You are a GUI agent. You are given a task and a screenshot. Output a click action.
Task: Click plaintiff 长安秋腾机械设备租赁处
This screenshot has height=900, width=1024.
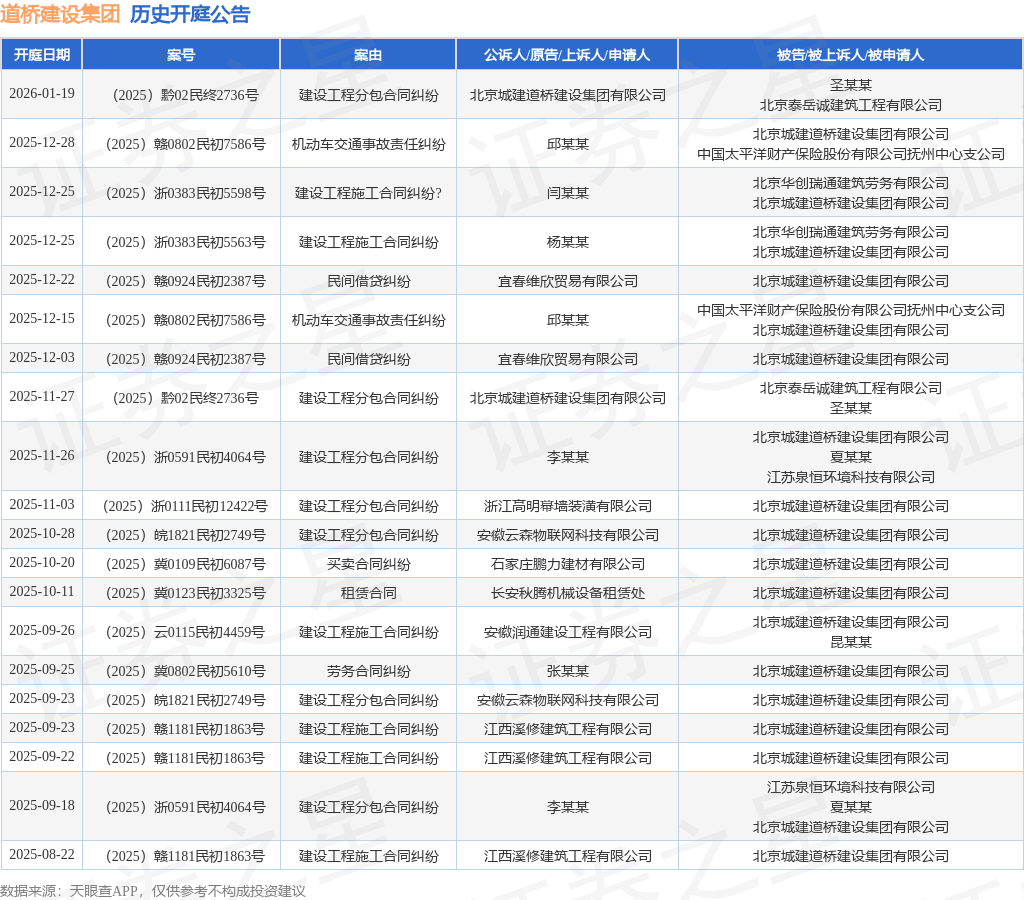coord(568,593)
